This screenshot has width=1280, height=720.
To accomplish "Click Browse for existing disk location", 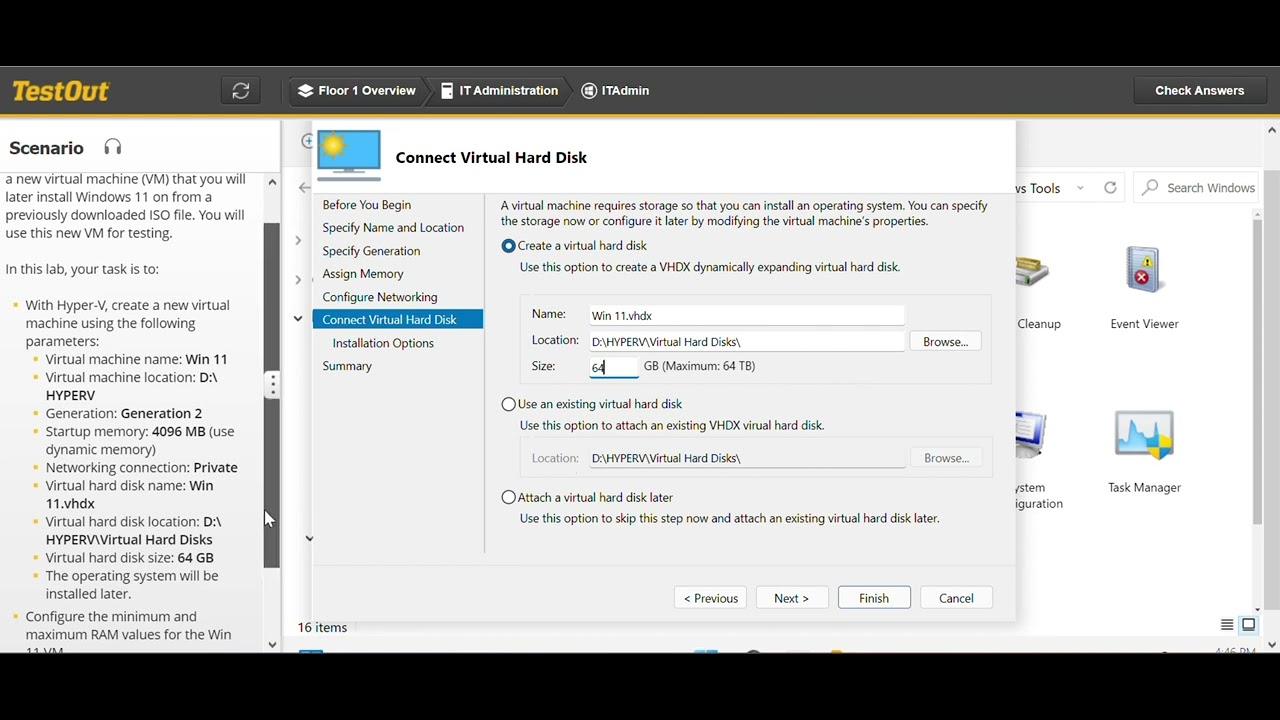I will pos(946,458).
